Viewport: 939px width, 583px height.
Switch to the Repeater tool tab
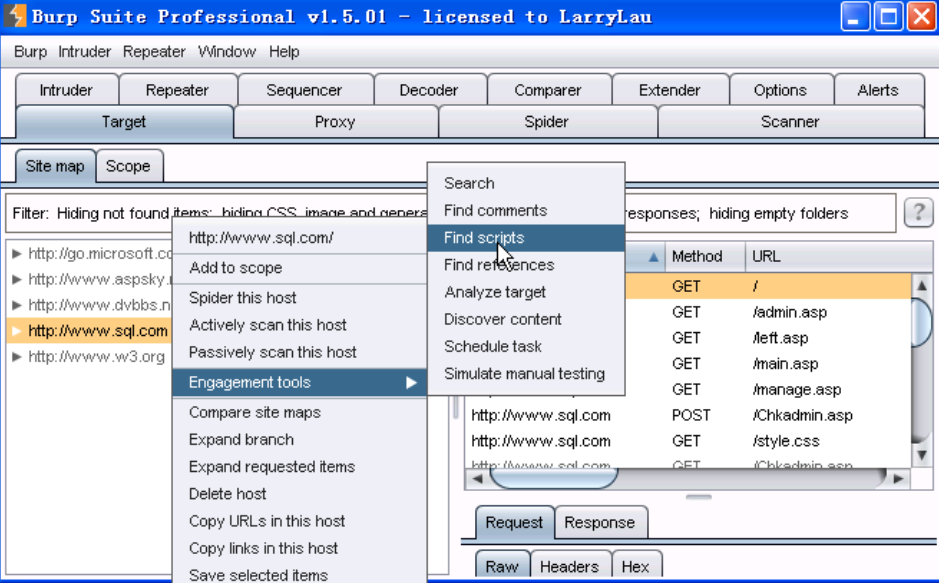[177, 90]
